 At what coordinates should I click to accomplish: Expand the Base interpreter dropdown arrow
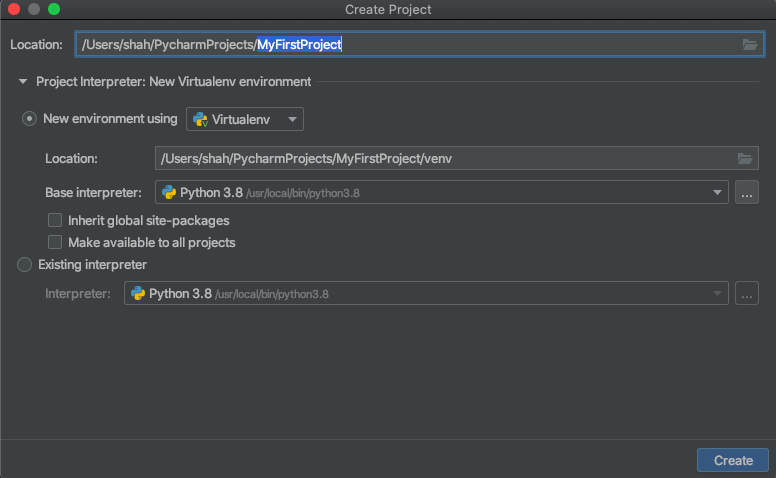tap(717, 192)
